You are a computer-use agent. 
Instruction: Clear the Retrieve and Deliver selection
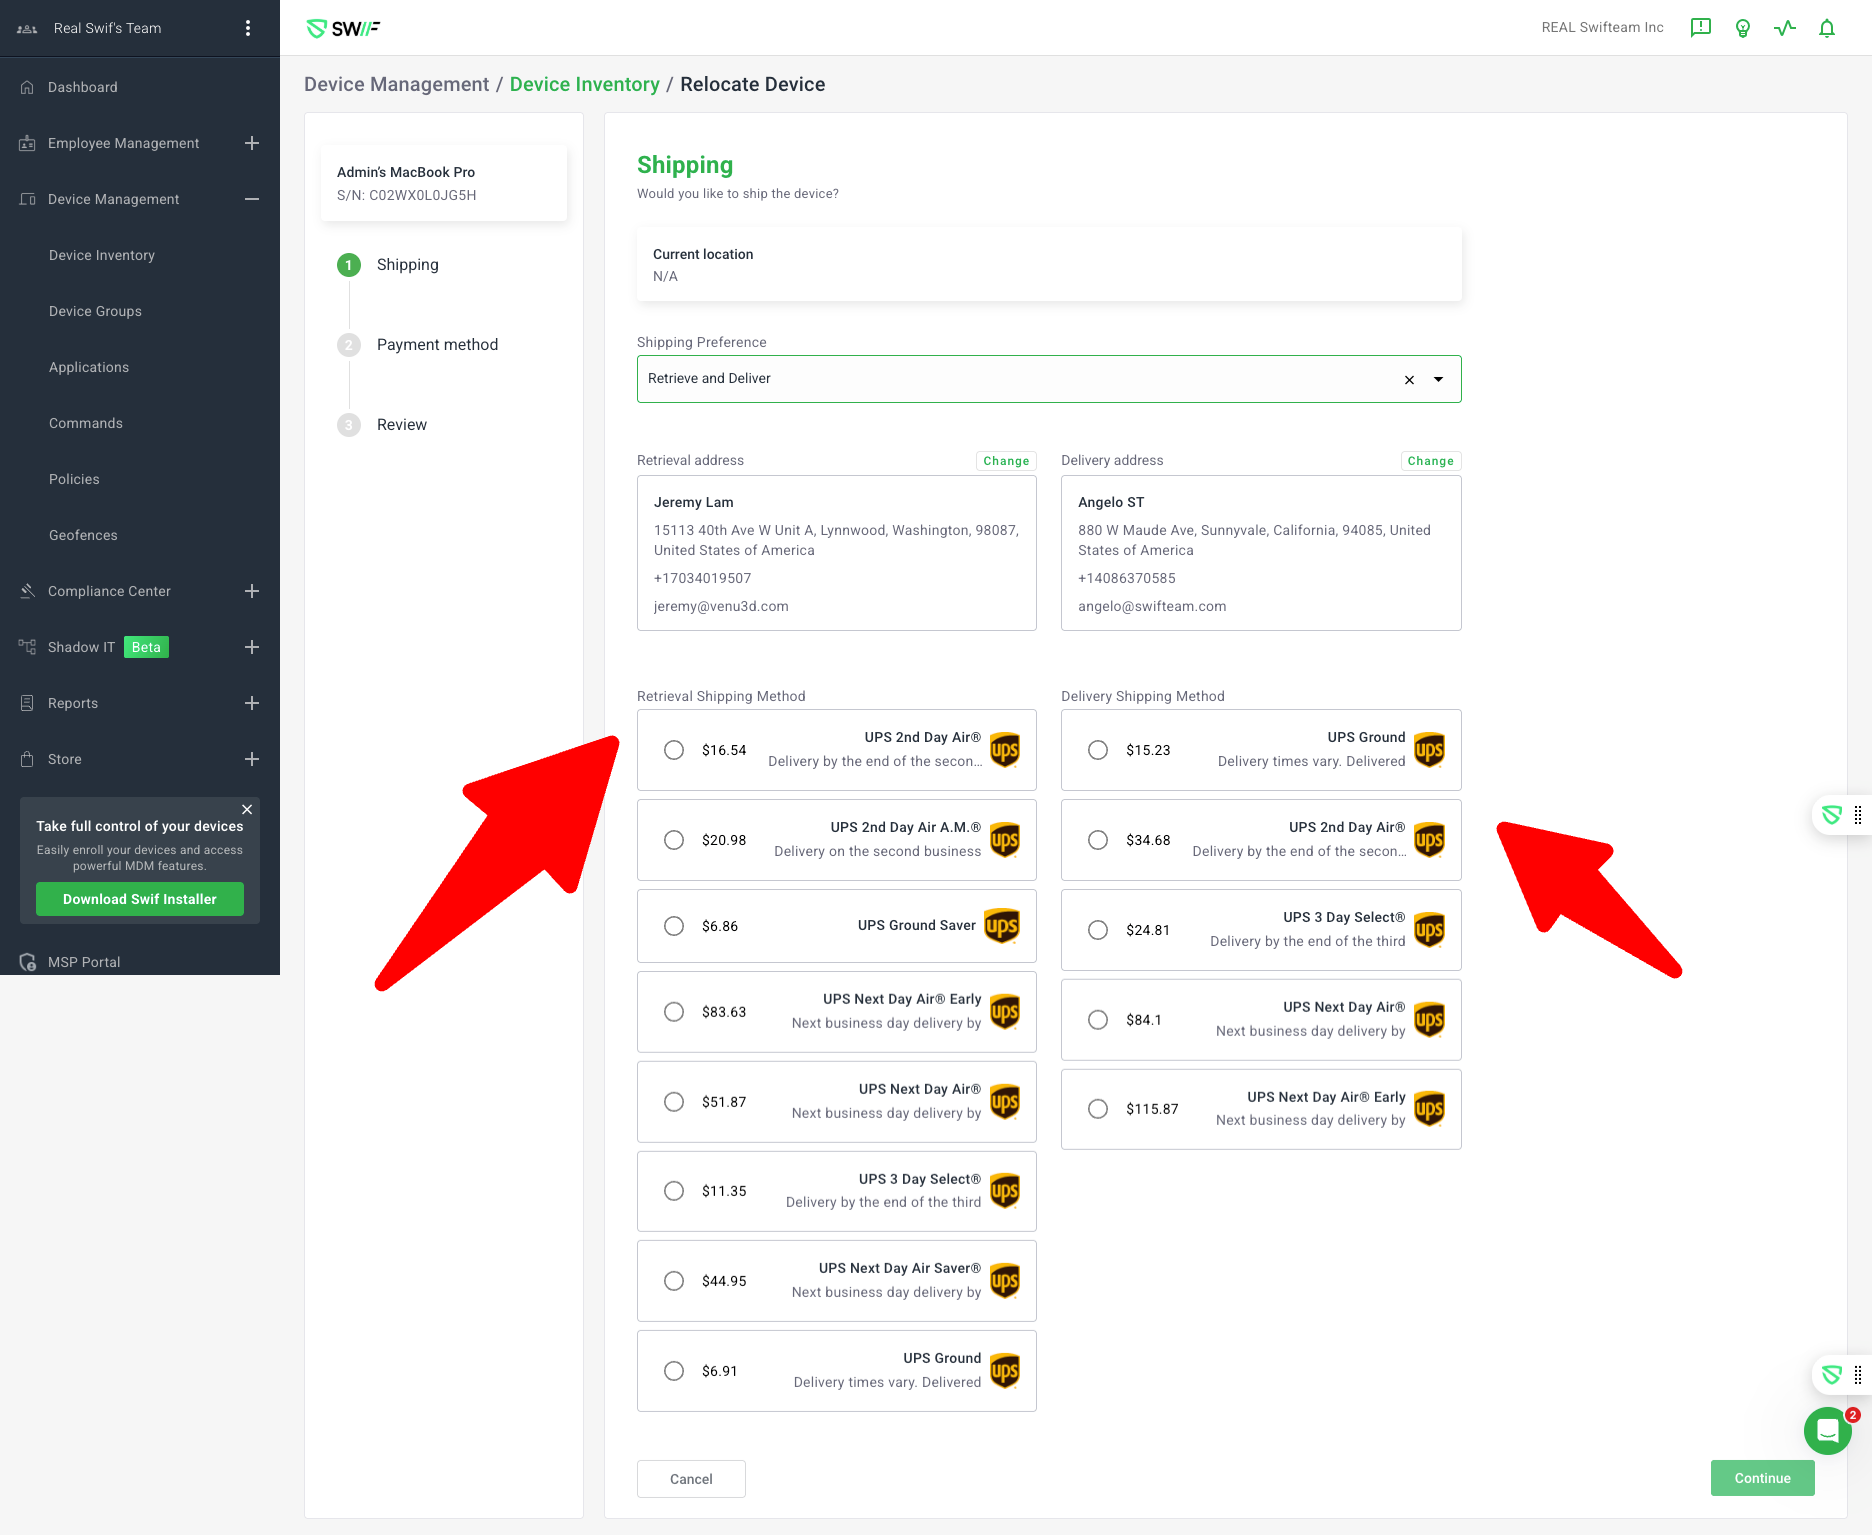[1409, 380]
